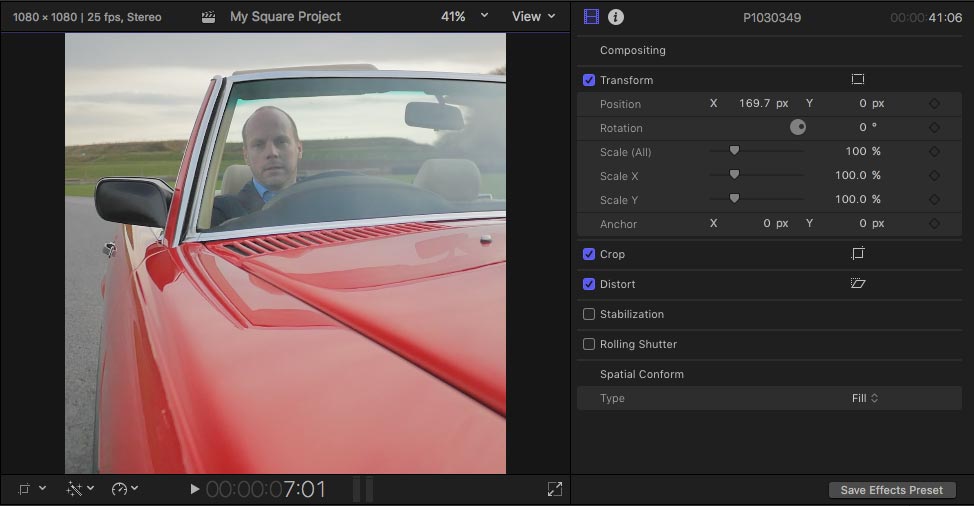
Task: Click the viewer transform tool icon
Action: click(x=24, y=489)
